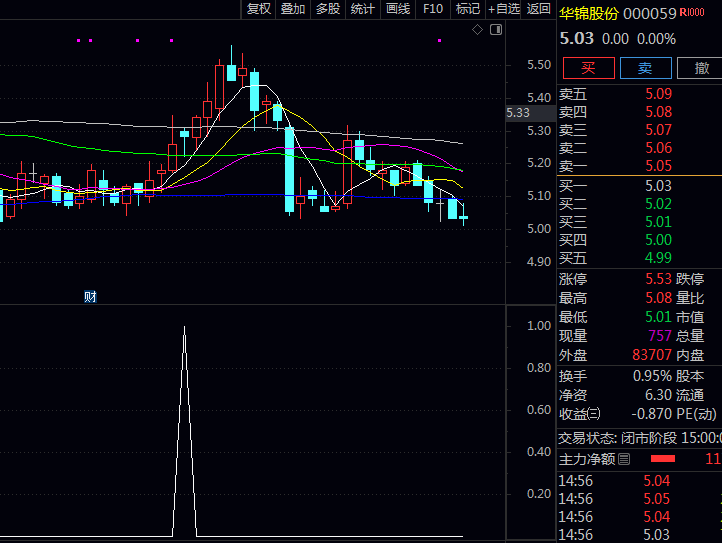Open the 复权 menu

point(258,9)
